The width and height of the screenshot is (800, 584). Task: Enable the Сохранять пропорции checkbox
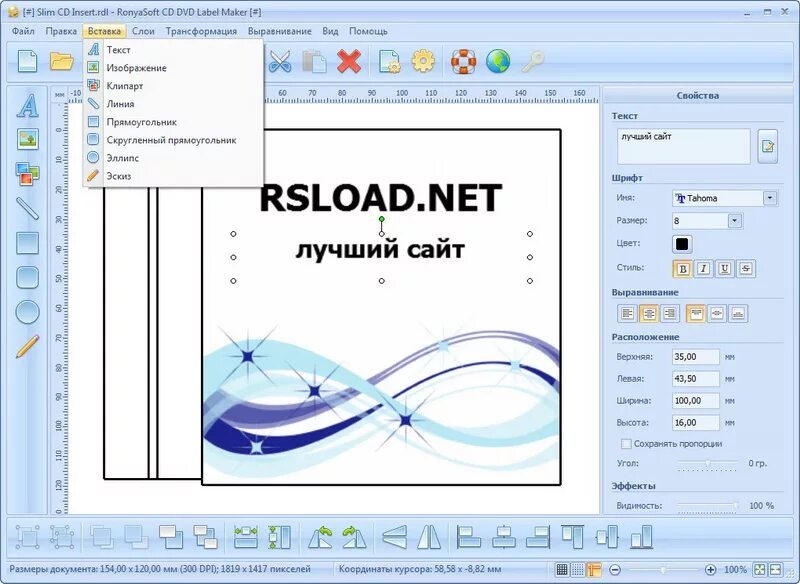626,444
